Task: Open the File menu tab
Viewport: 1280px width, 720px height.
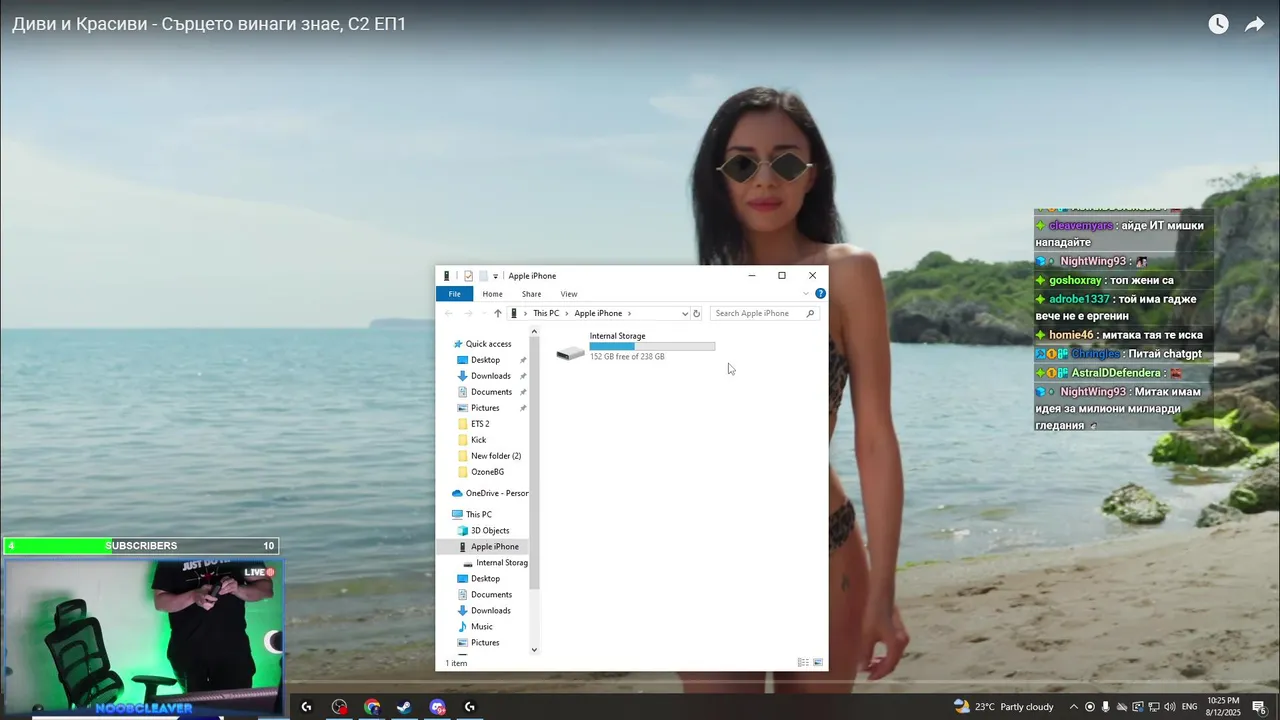Action: coord(454,294)
